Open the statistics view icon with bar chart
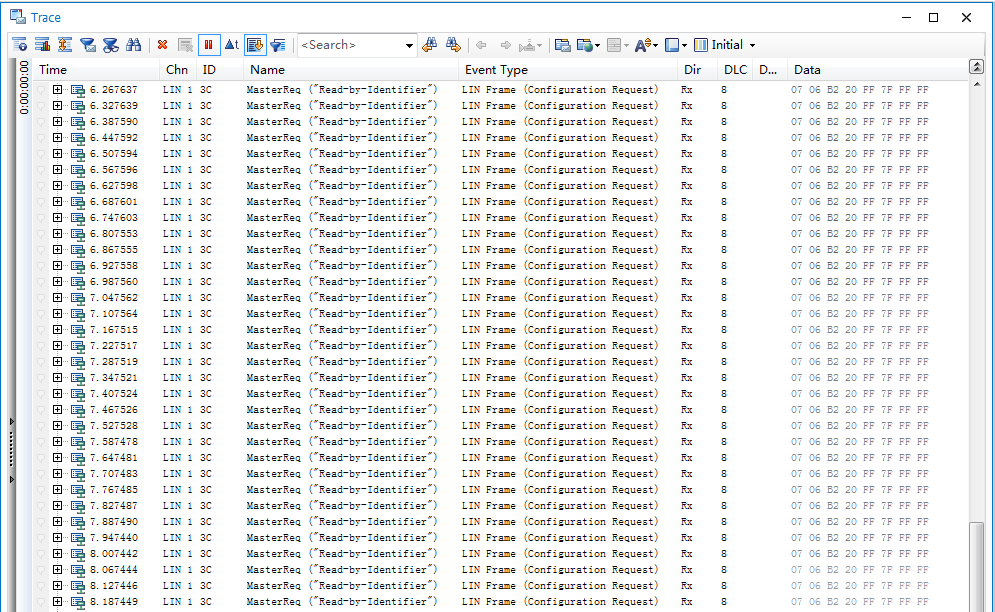995x612 pixels. [x=43, y=45]
